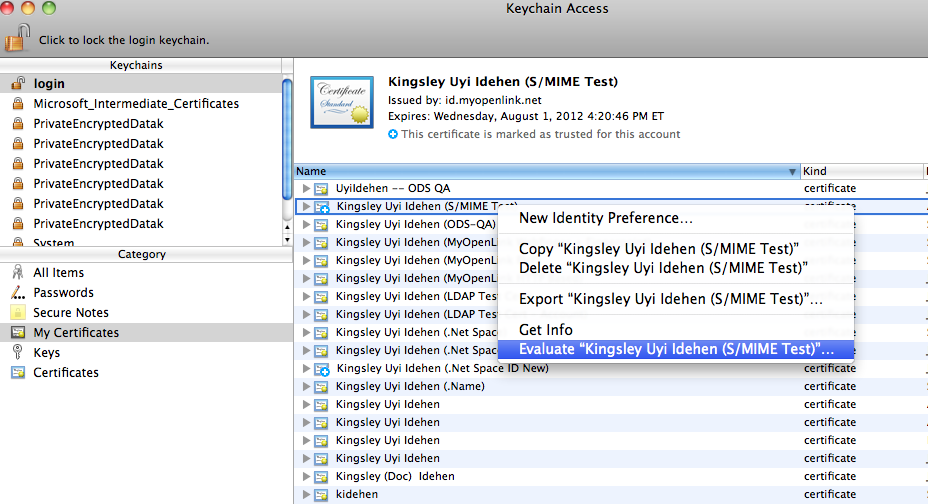The width and height of the screenshot is (928, 504).
Task: Sort by the Kind column header
Action: pyautogui.click(x=862, y=171)
